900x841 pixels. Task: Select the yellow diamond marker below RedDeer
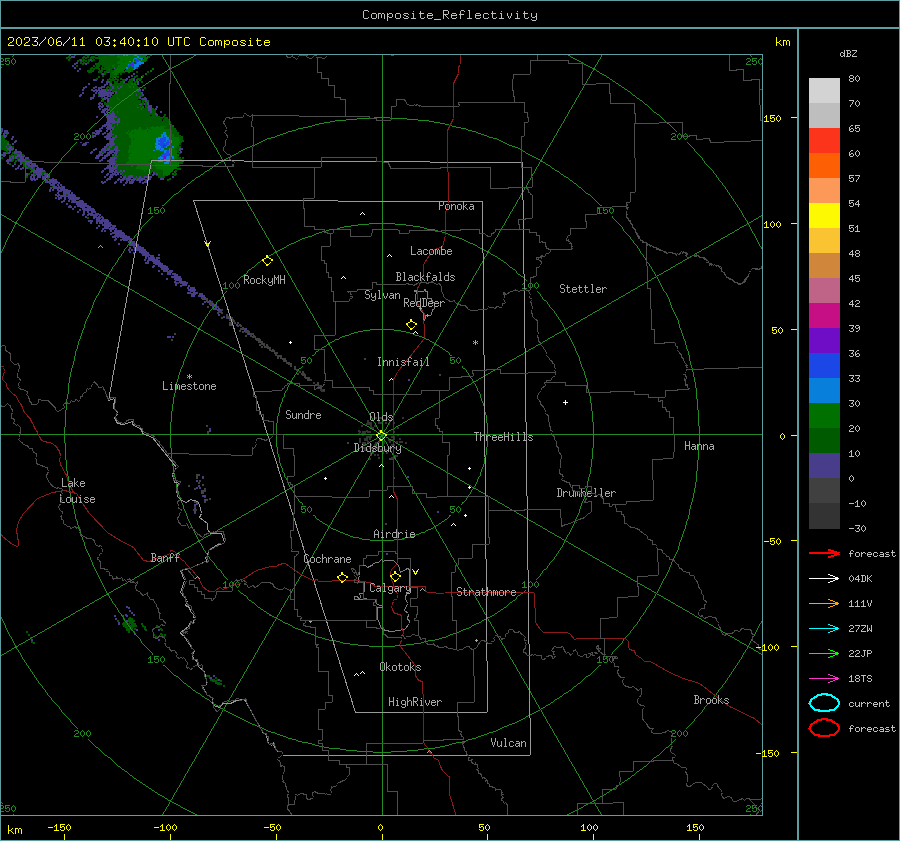click(x=412, y=325)
